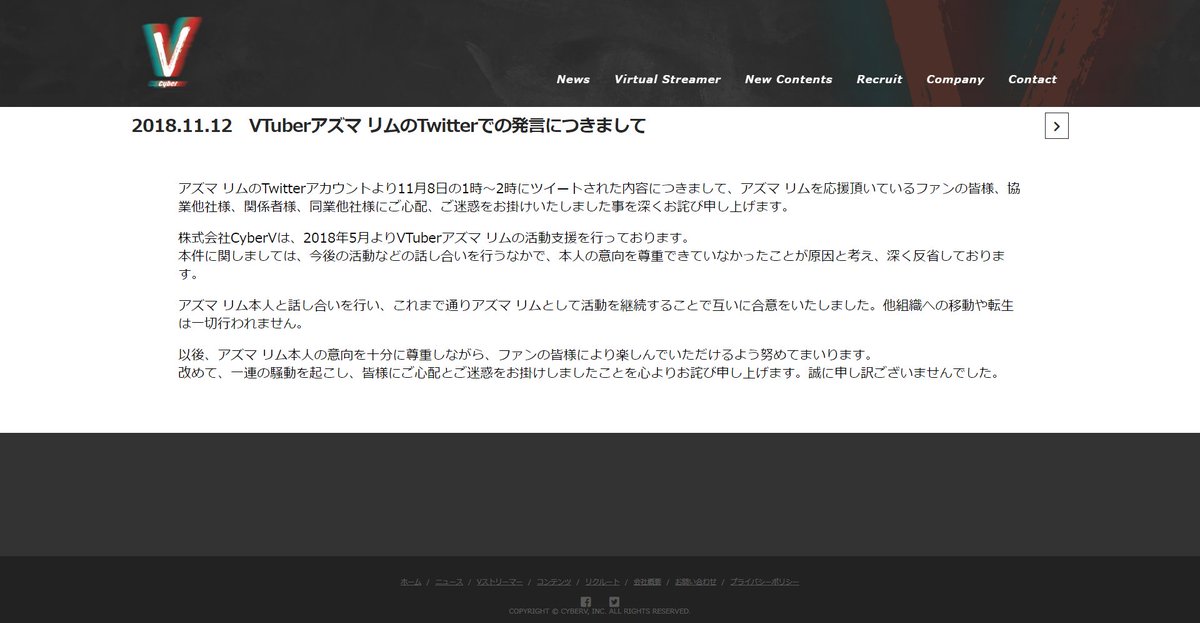Open the Facebook icon in footer
The height and width of the screenshot is (623, 1200).
coord(586,602)
